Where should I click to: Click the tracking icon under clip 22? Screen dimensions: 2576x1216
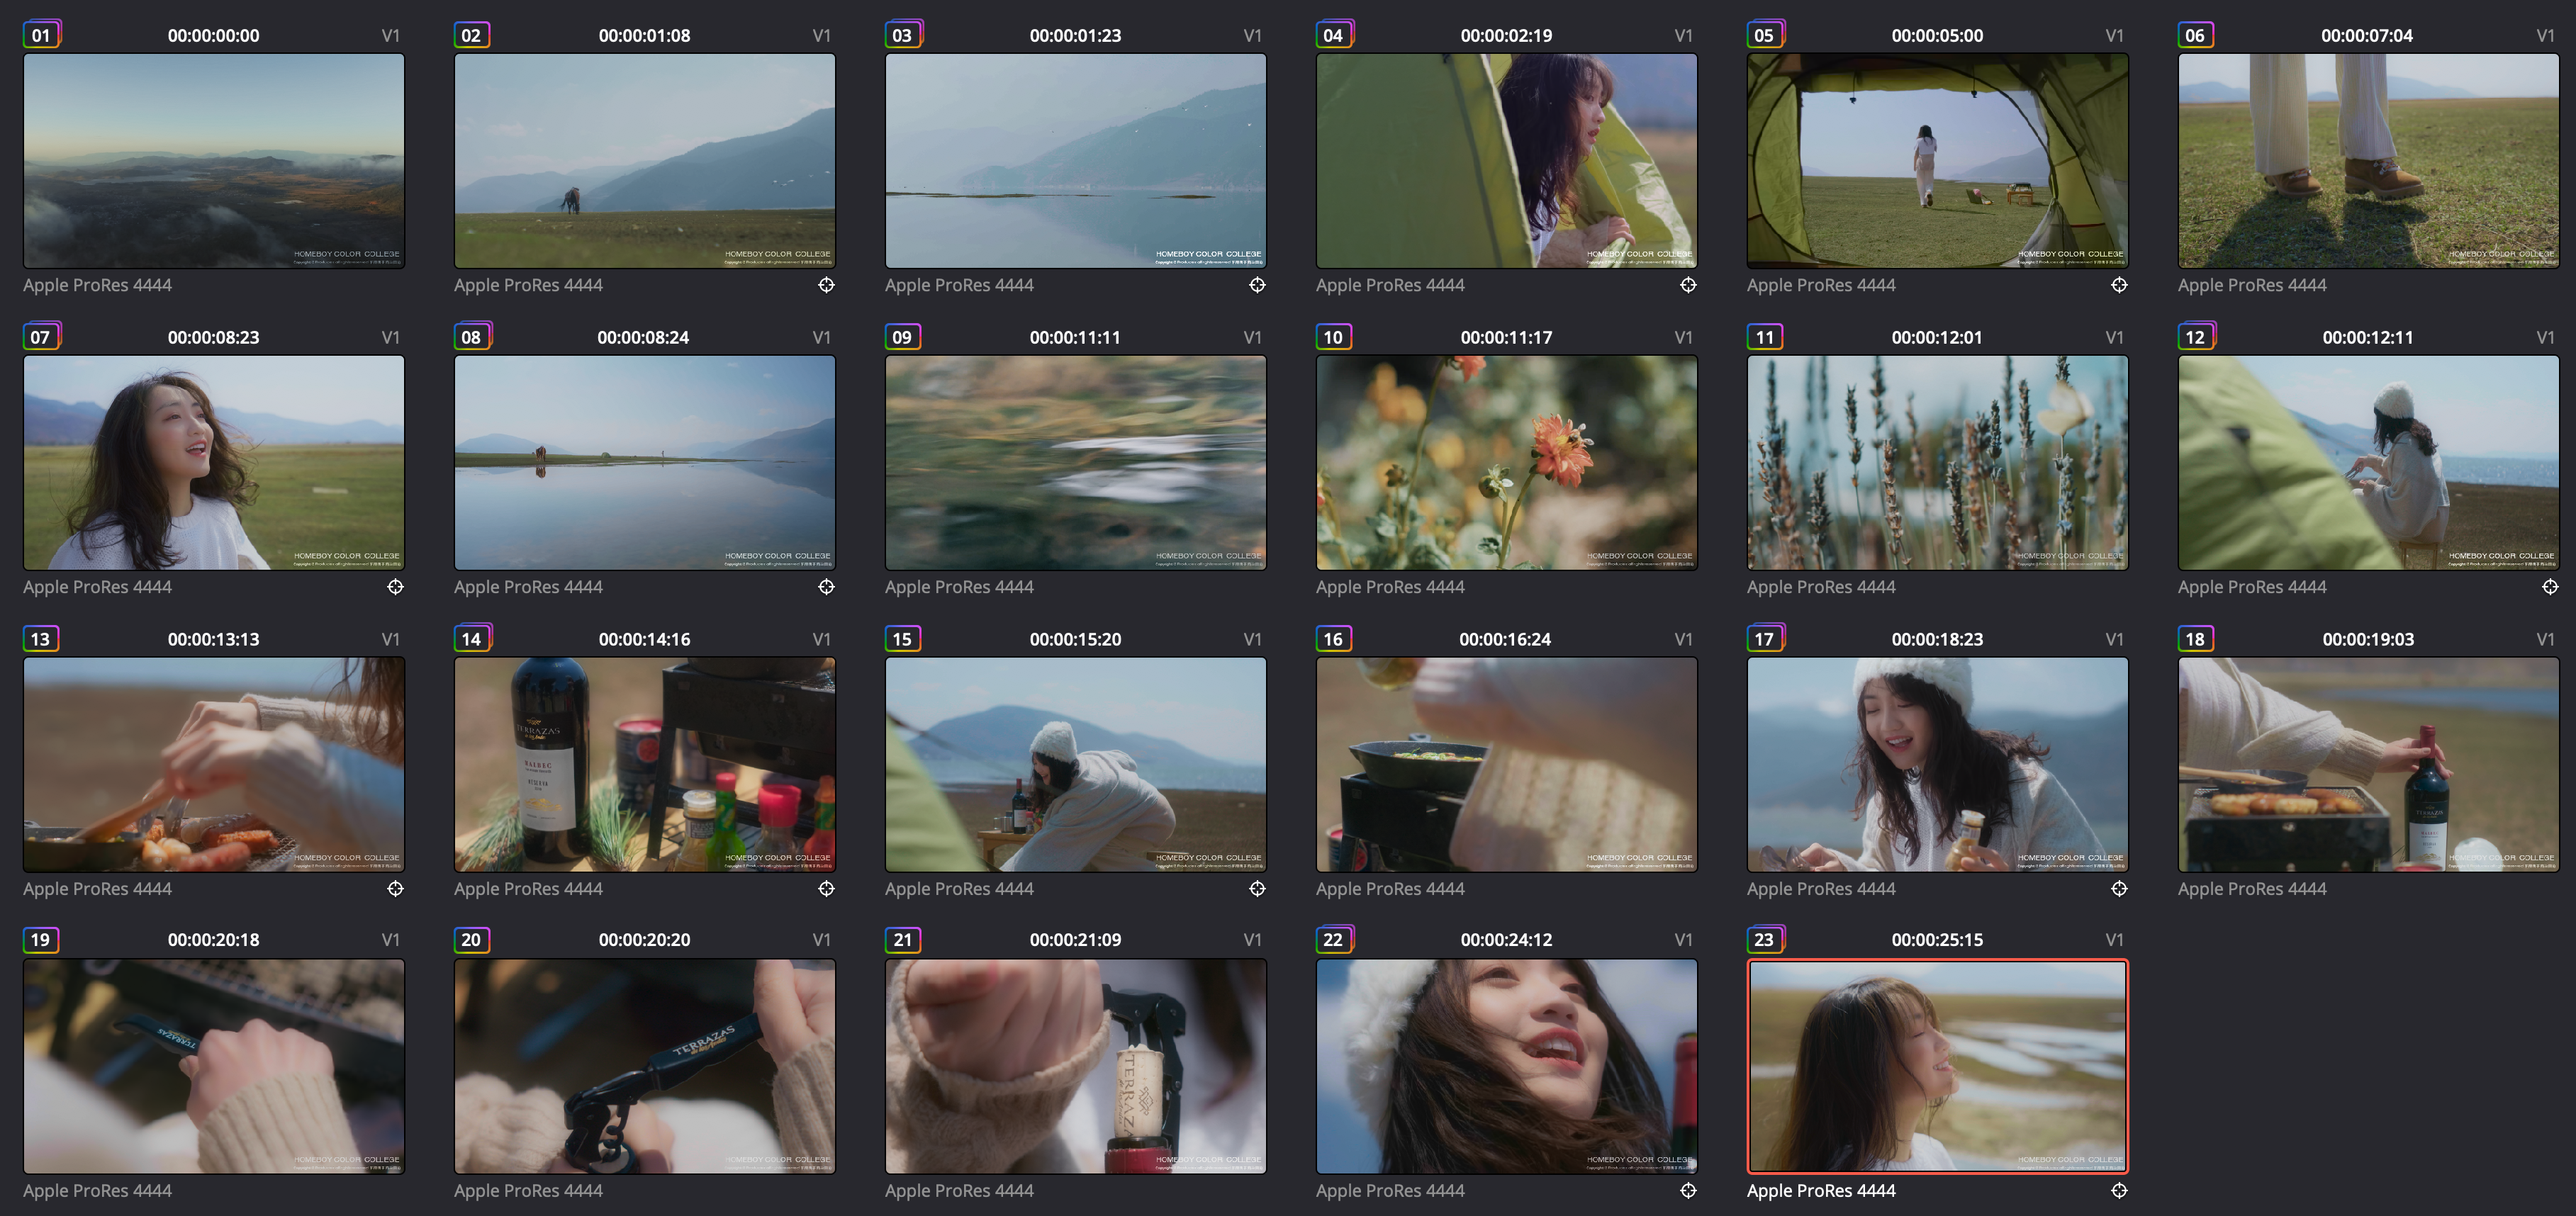(x=1688, y=1190)
